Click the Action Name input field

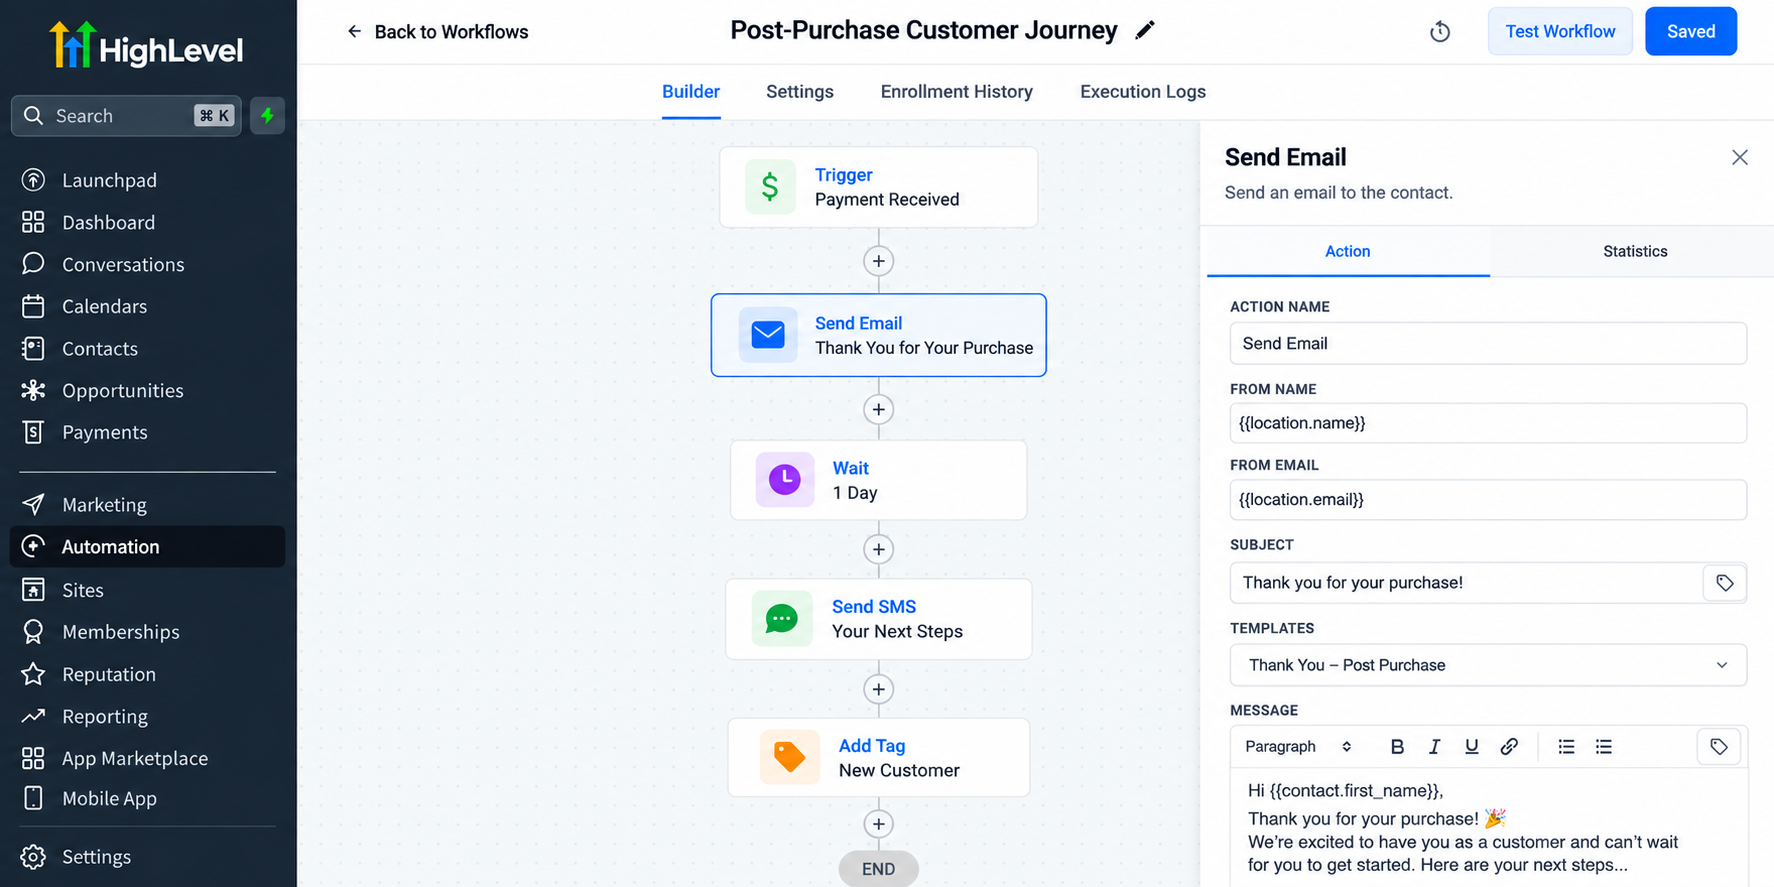(x=1488, y=343)
